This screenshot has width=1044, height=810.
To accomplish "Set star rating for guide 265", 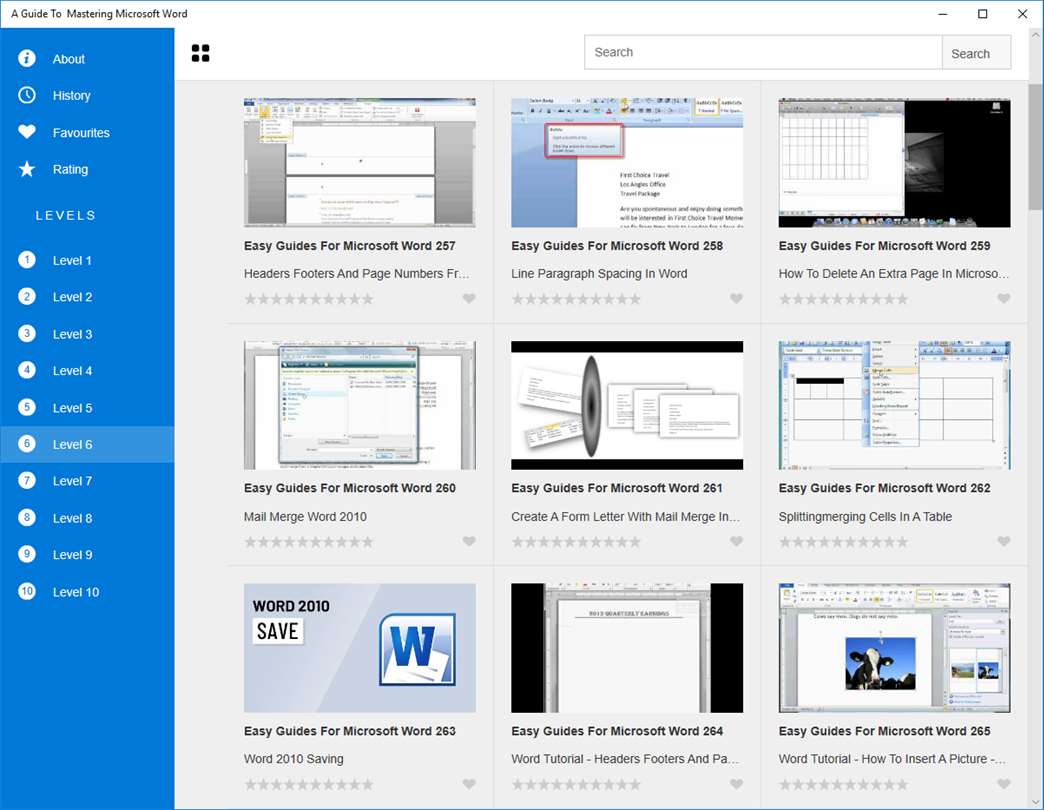I will [844, 785].
